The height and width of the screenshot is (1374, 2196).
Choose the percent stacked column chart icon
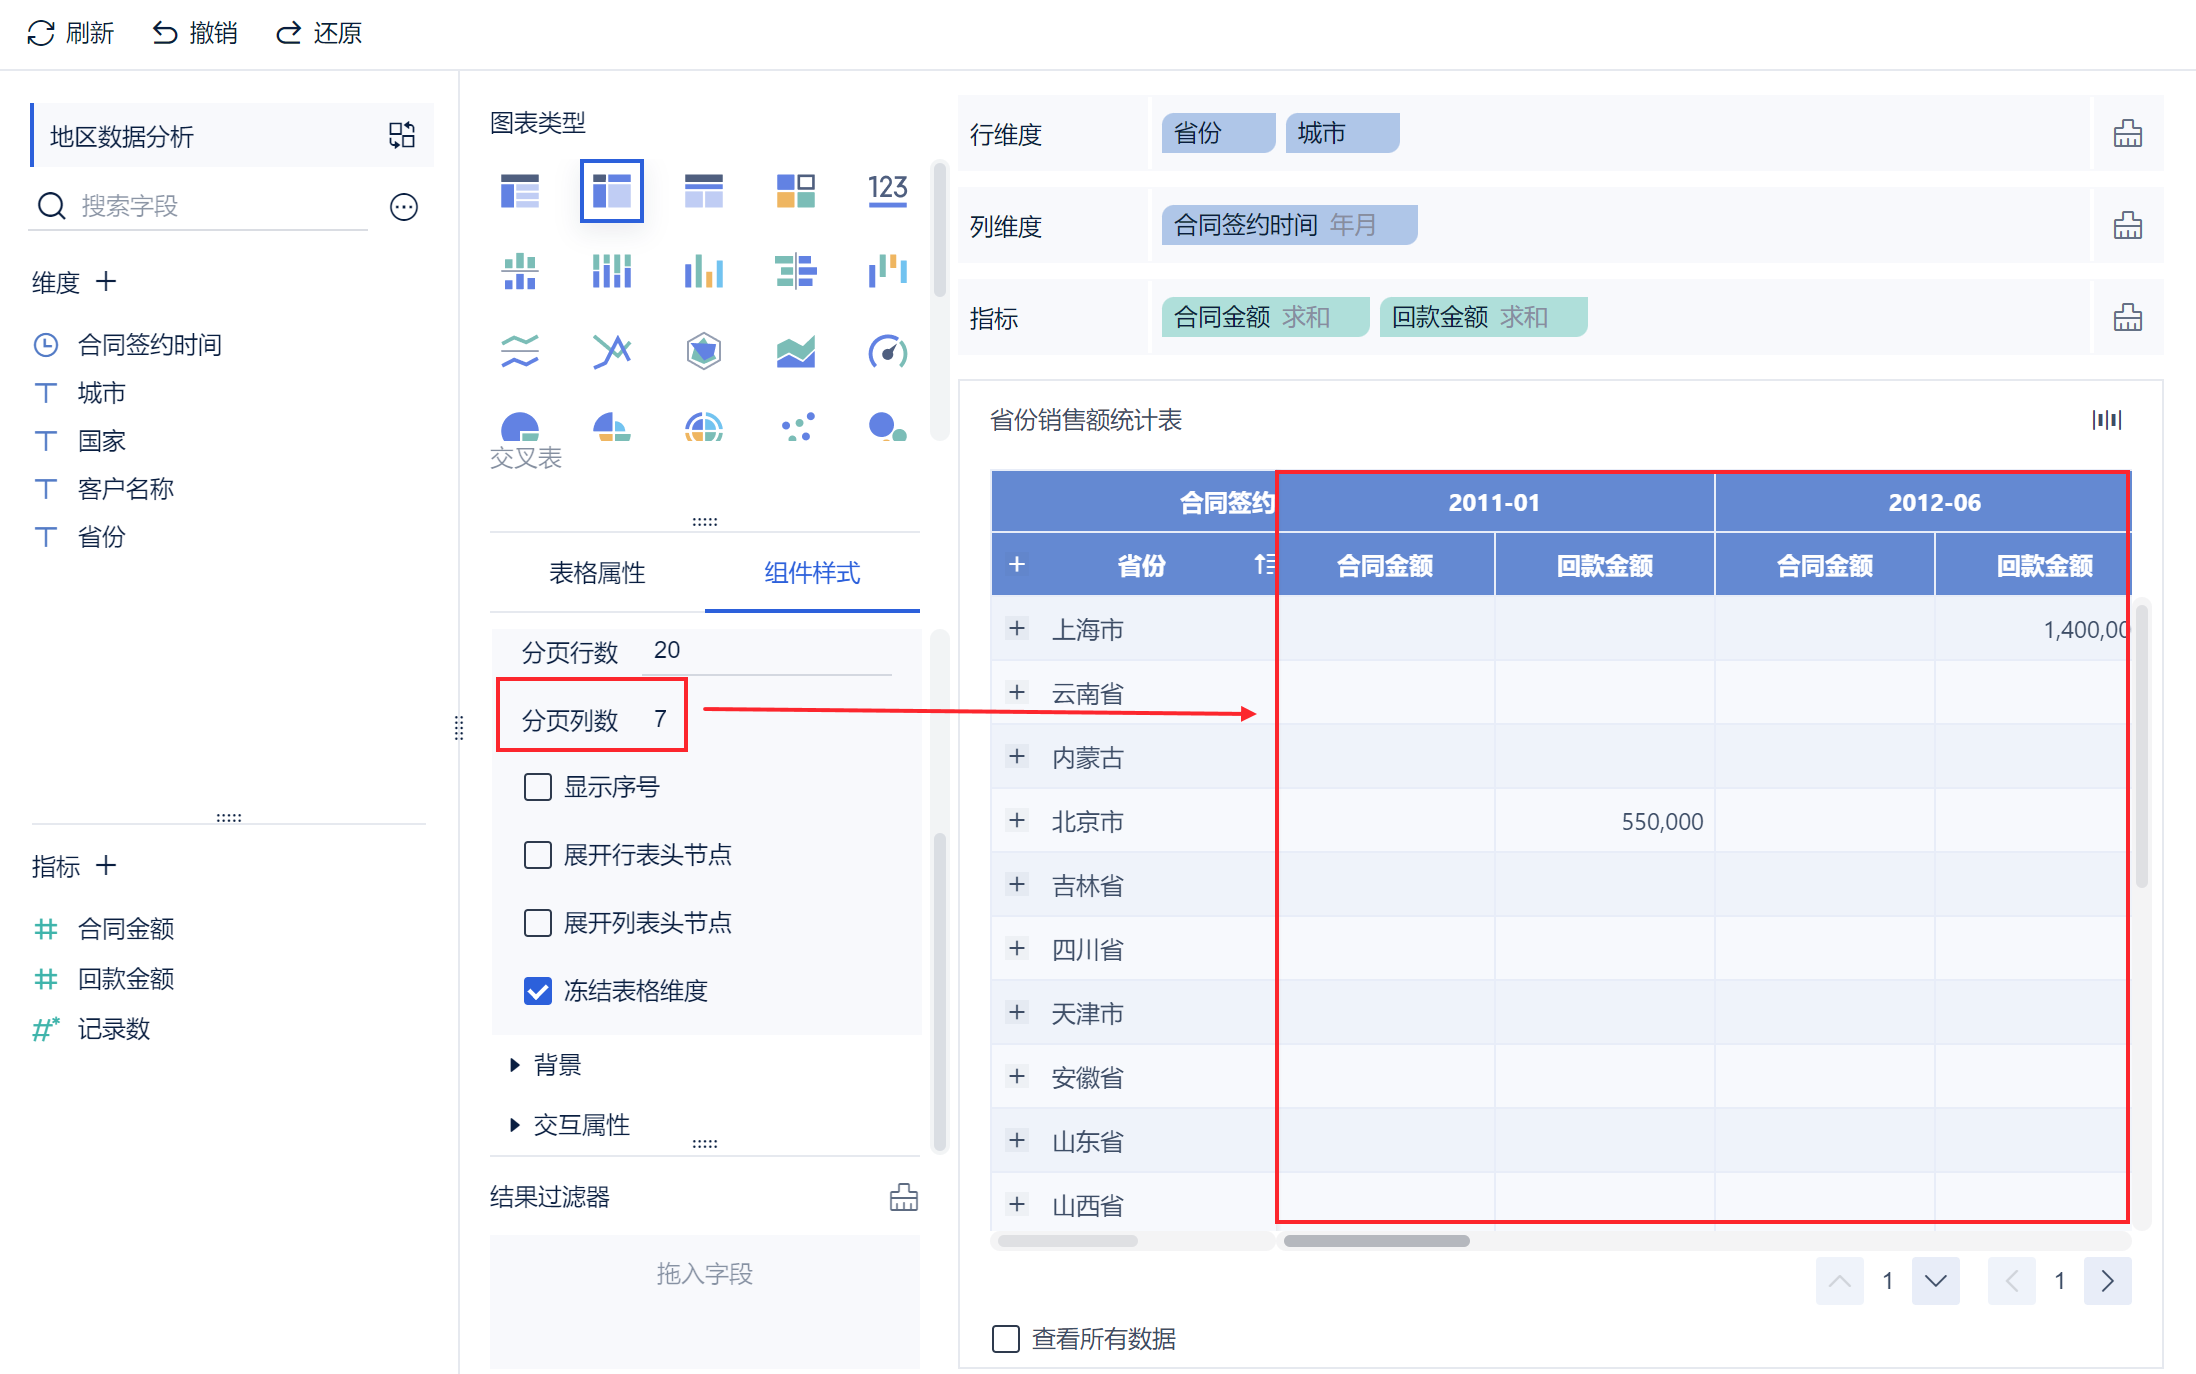click(x=612, y=271)
